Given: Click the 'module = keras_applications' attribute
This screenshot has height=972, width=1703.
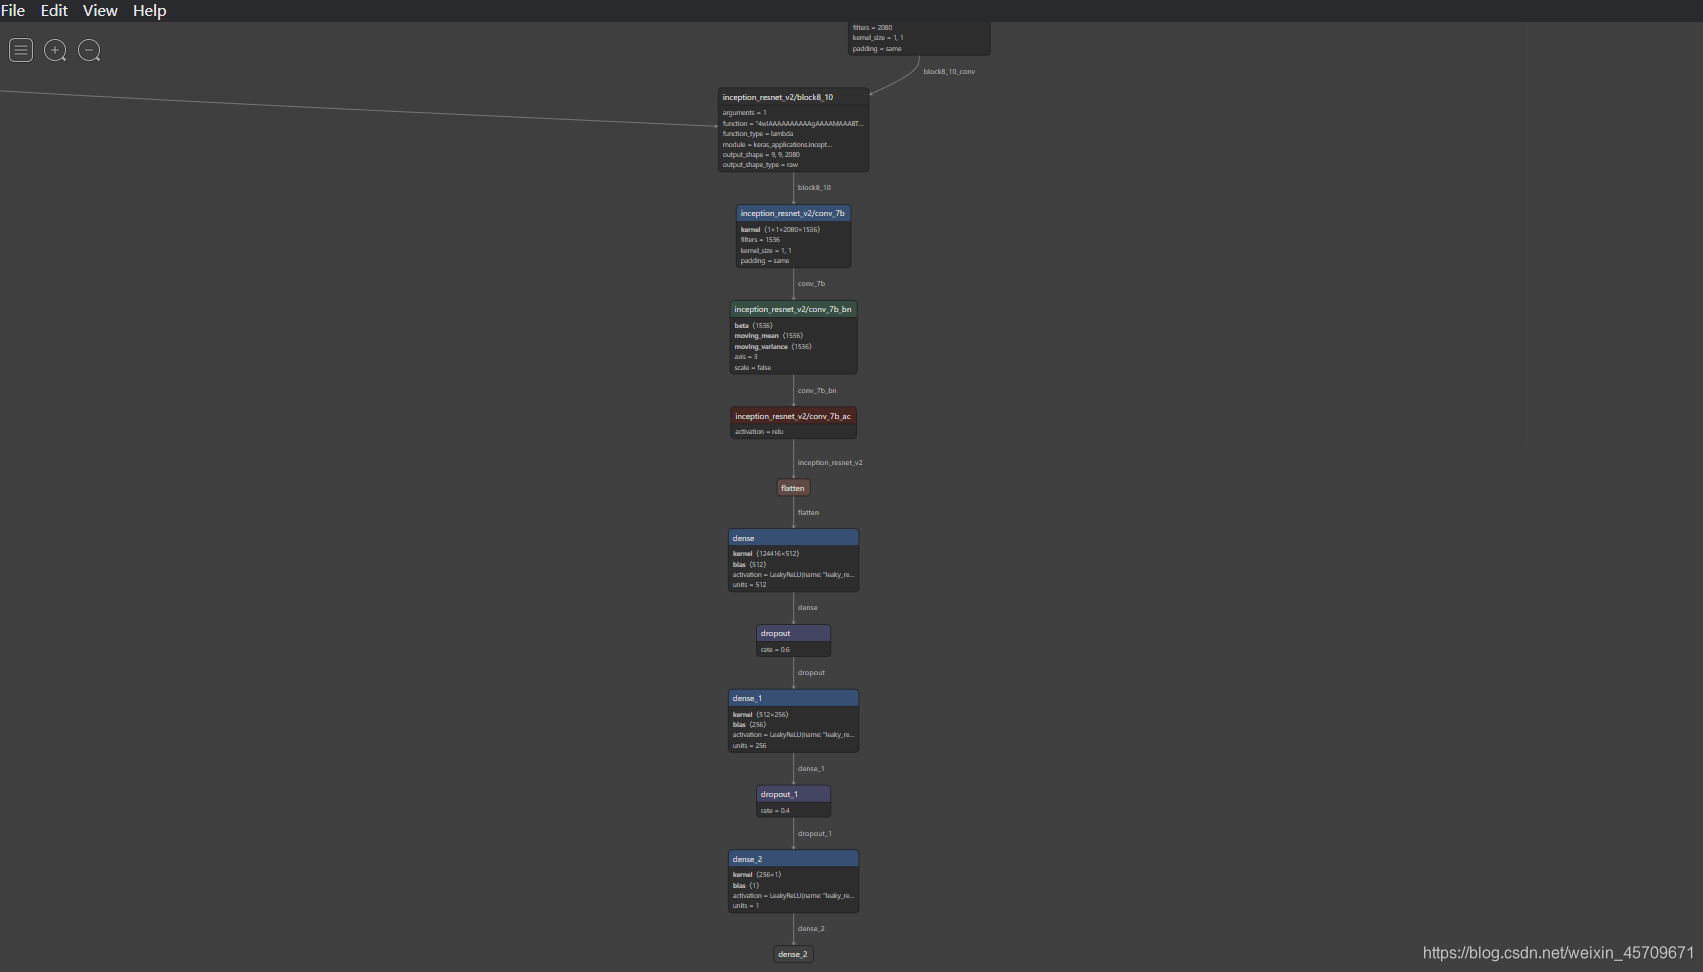Looking at the screenshot, I should 777,145.
